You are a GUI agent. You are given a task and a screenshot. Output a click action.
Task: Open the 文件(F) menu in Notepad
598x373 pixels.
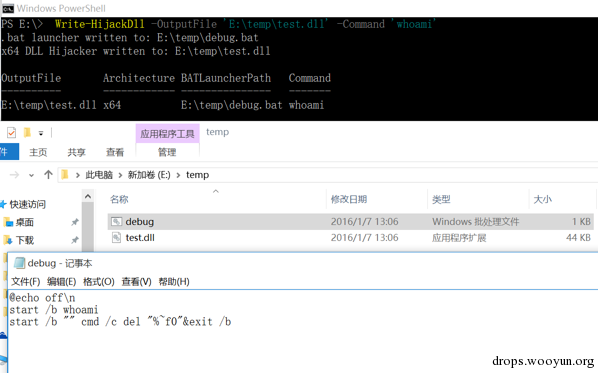coord(26,281)
